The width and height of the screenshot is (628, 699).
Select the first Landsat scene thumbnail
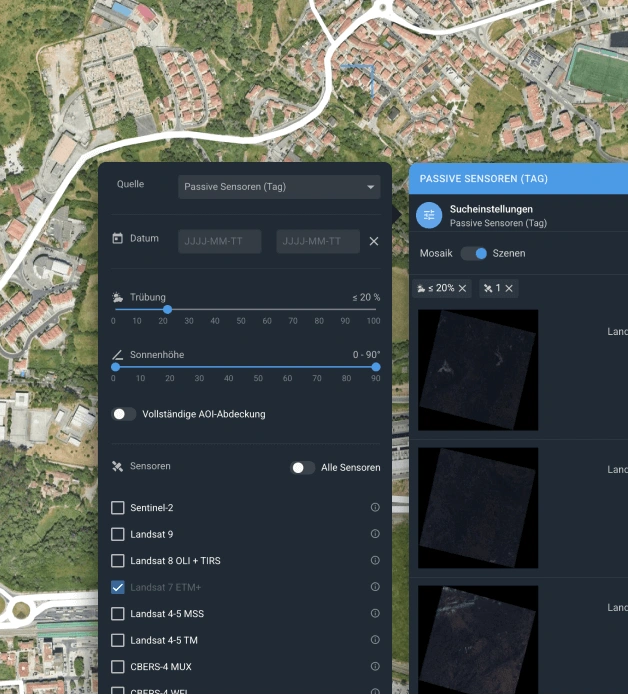478,370
